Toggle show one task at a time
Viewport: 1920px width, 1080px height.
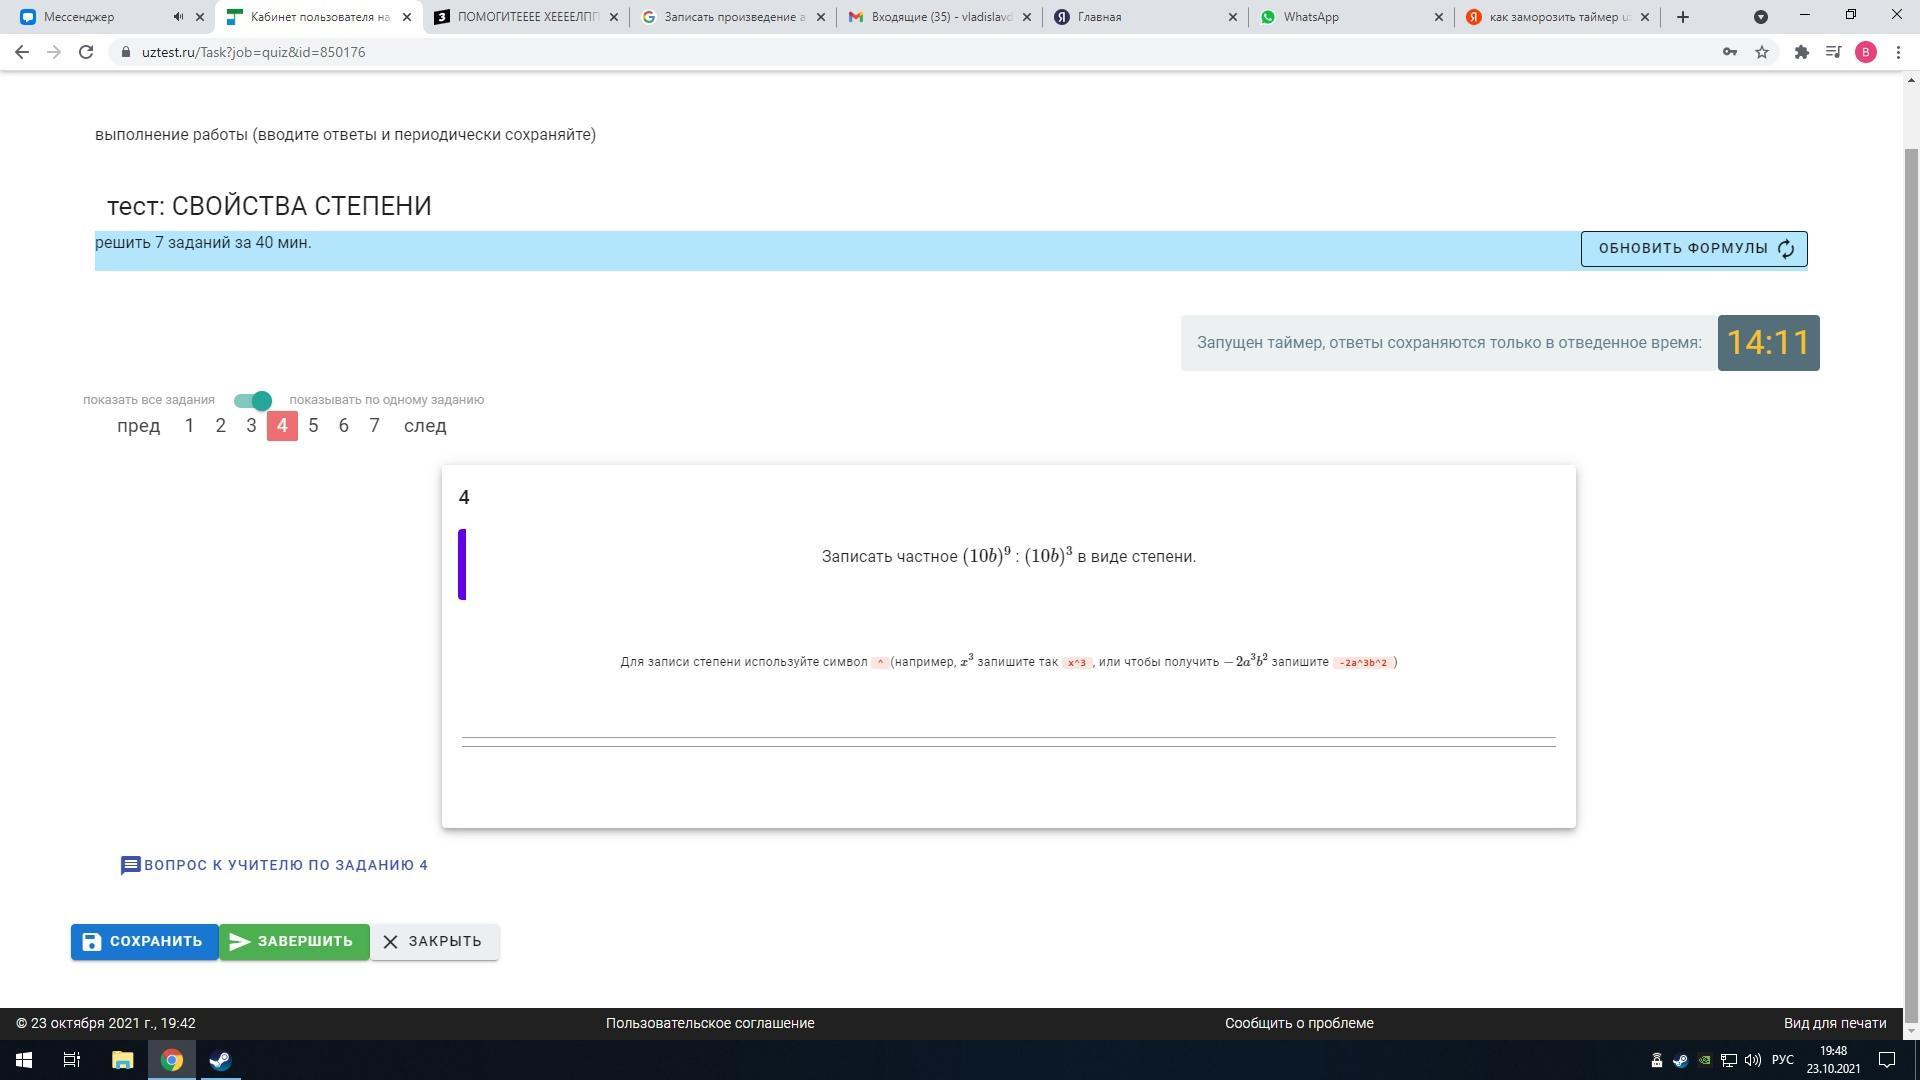[253, 401]
